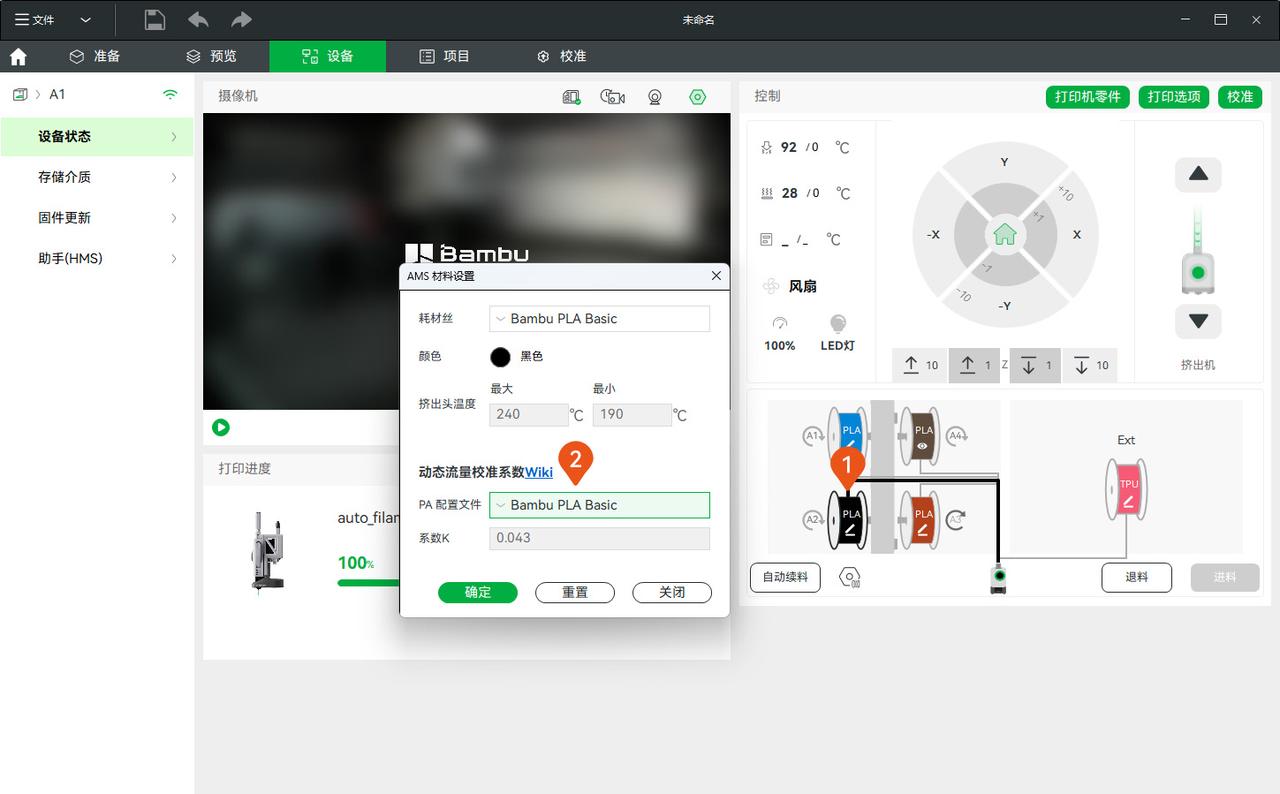Click the undo arrow icon
Screen dimensions: 1280x794
click(x=198, y=19)
